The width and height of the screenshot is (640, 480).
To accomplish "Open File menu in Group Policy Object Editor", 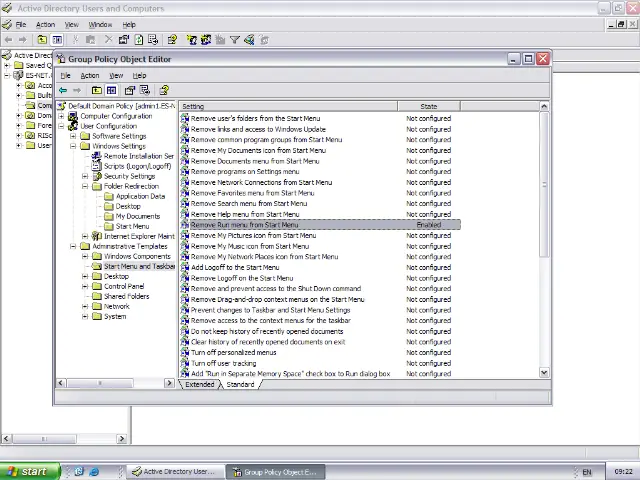I will 66,76.
